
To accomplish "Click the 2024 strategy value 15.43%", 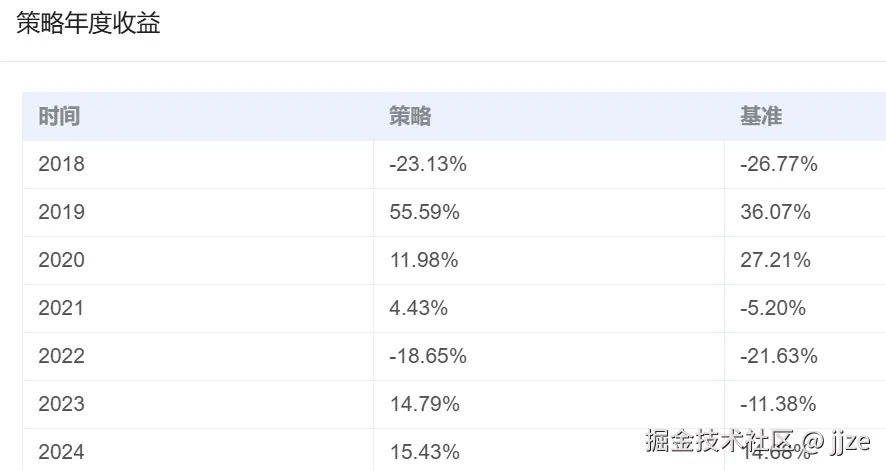I will pyautogui.click(x=424, y=452).
